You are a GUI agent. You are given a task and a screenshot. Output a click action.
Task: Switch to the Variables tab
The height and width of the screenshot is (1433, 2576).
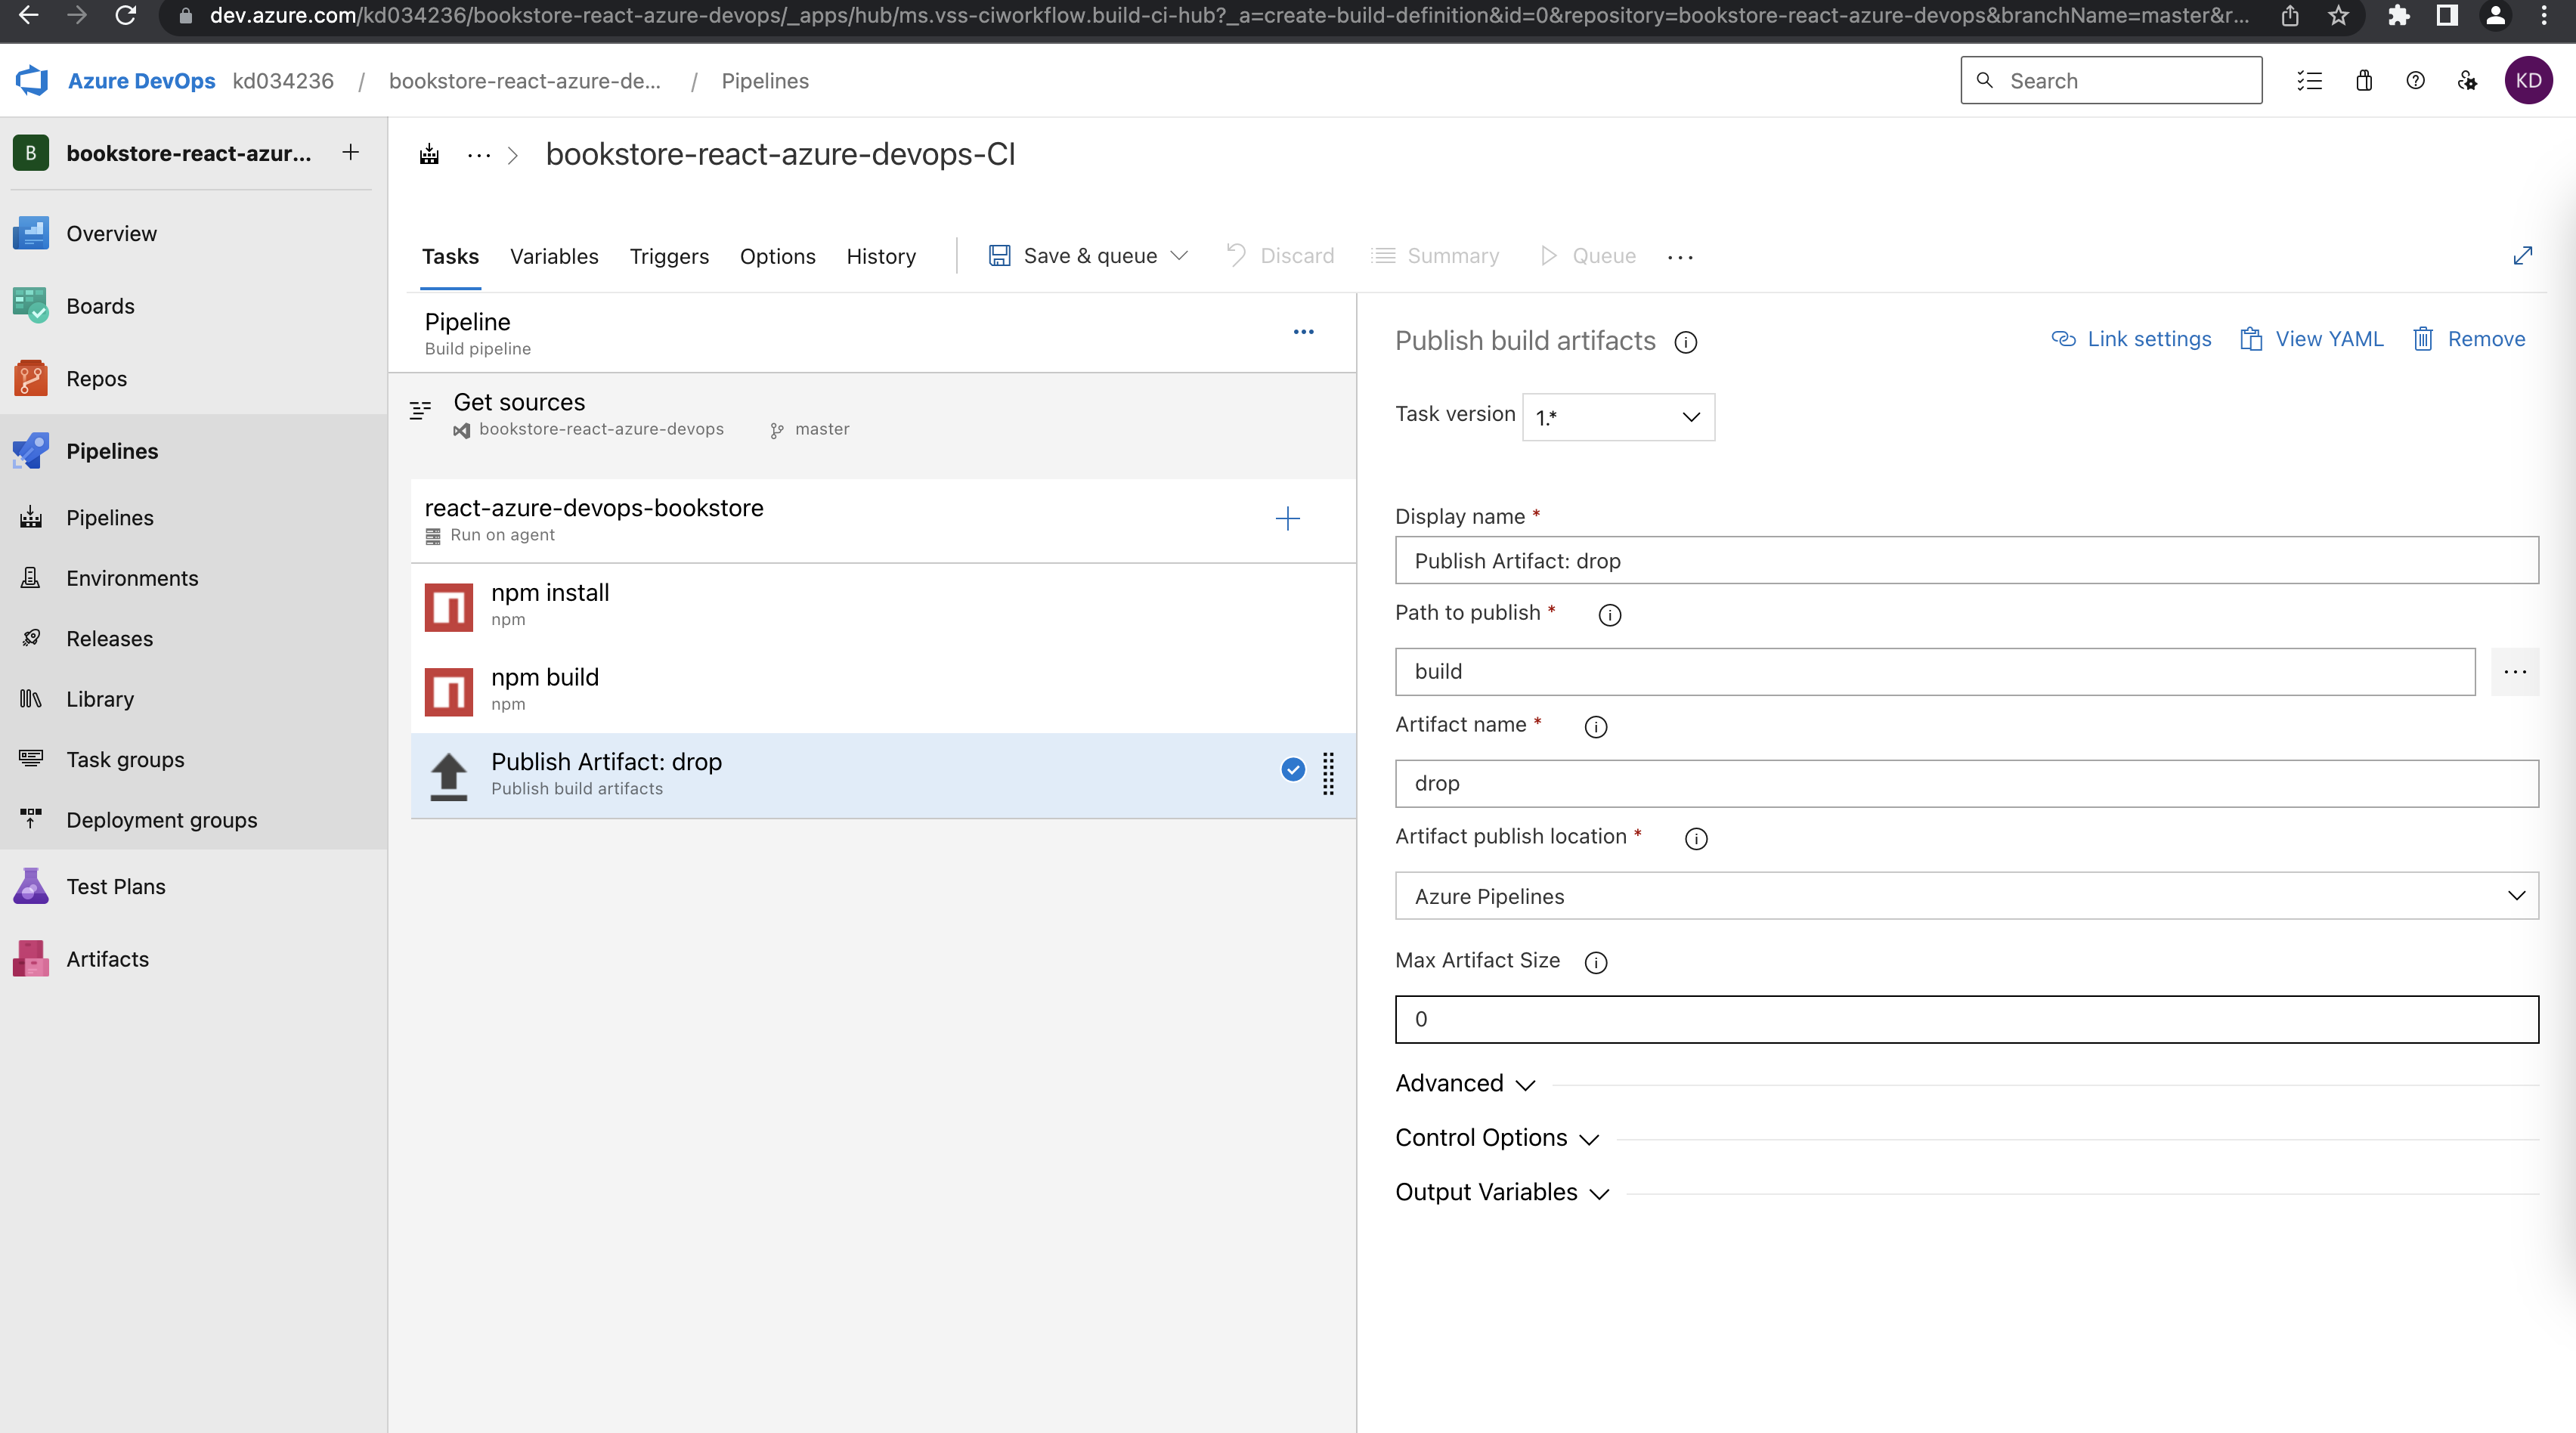point(554,256)
